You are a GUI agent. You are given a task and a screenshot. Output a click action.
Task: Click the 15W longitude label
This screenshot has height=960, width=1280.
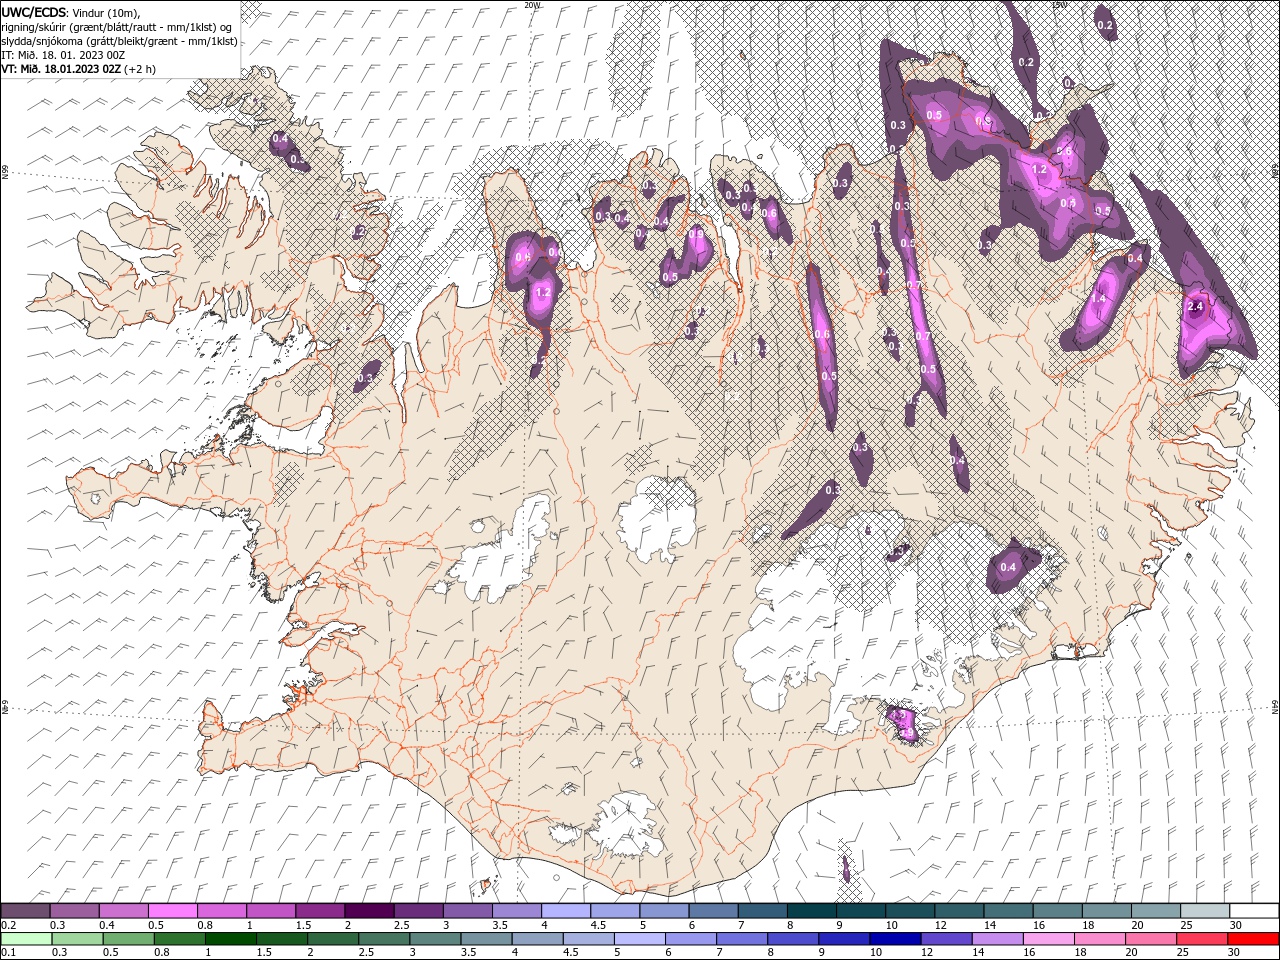[1059, 5]
